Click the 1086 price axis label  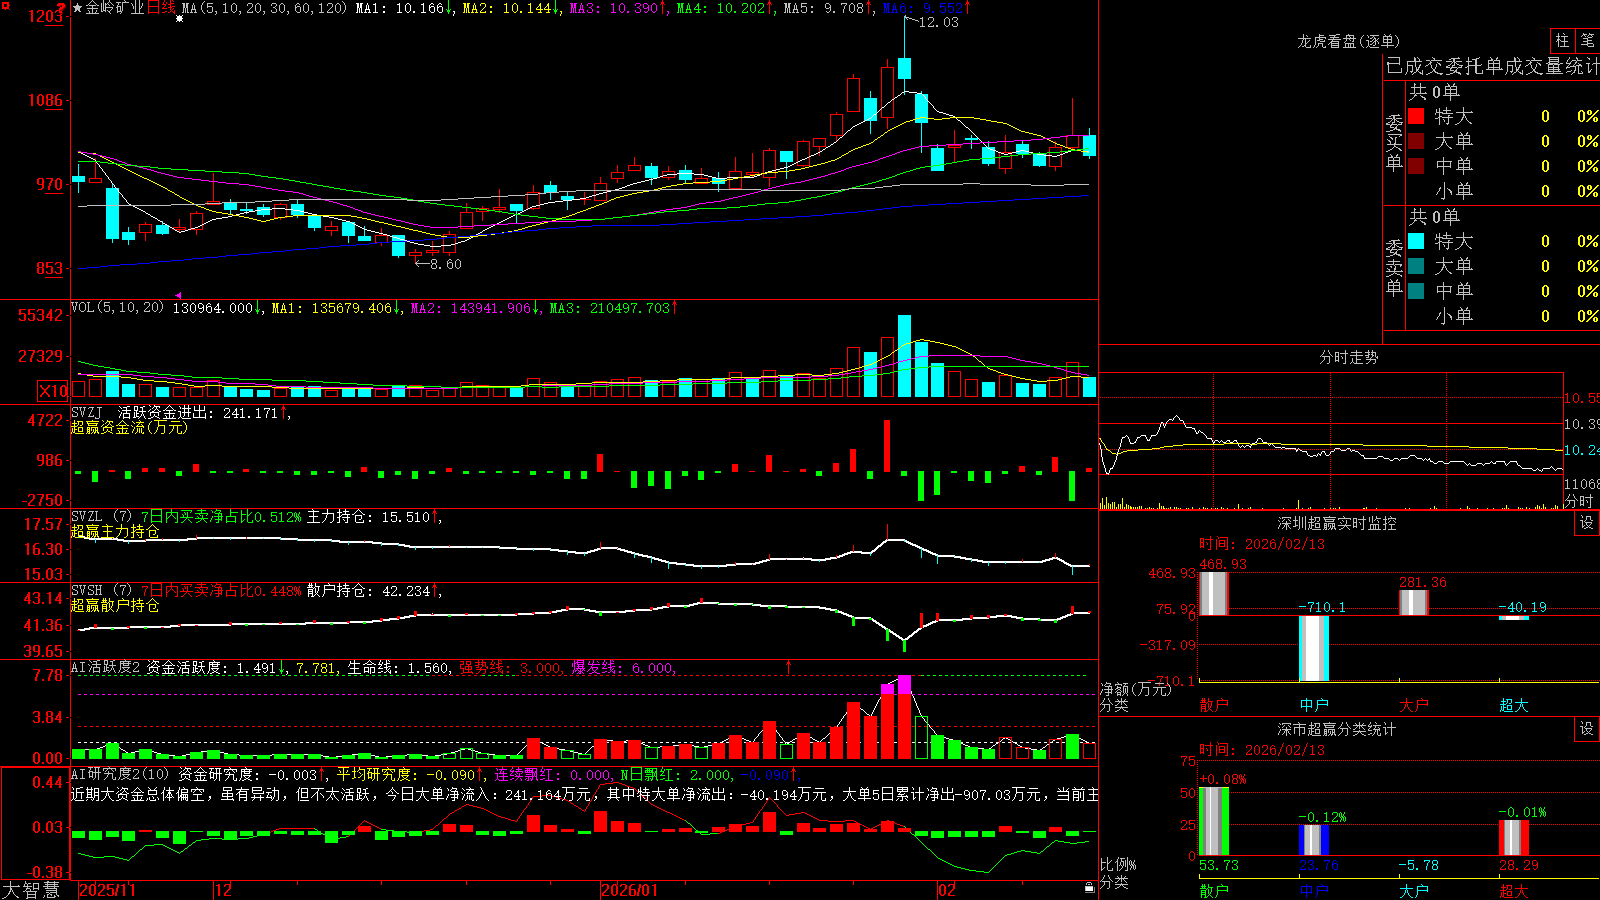pos(45,100)
